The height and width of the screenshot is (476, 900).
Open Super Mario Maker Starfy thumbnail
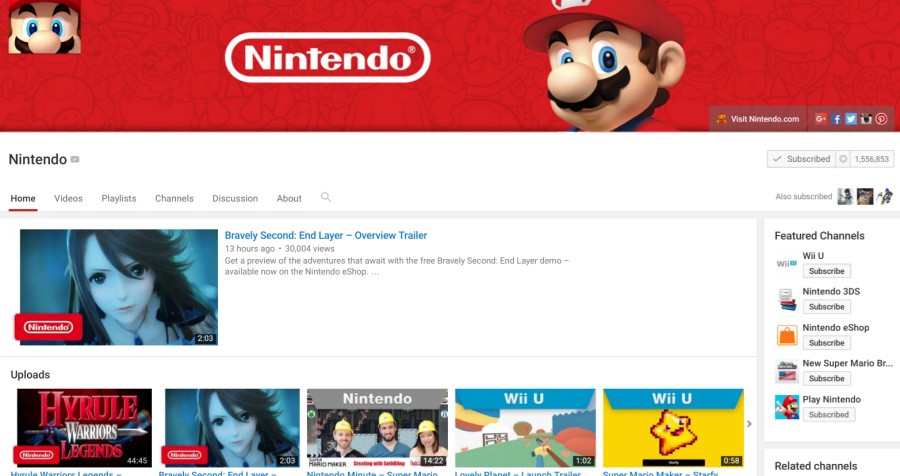[673, 428]
